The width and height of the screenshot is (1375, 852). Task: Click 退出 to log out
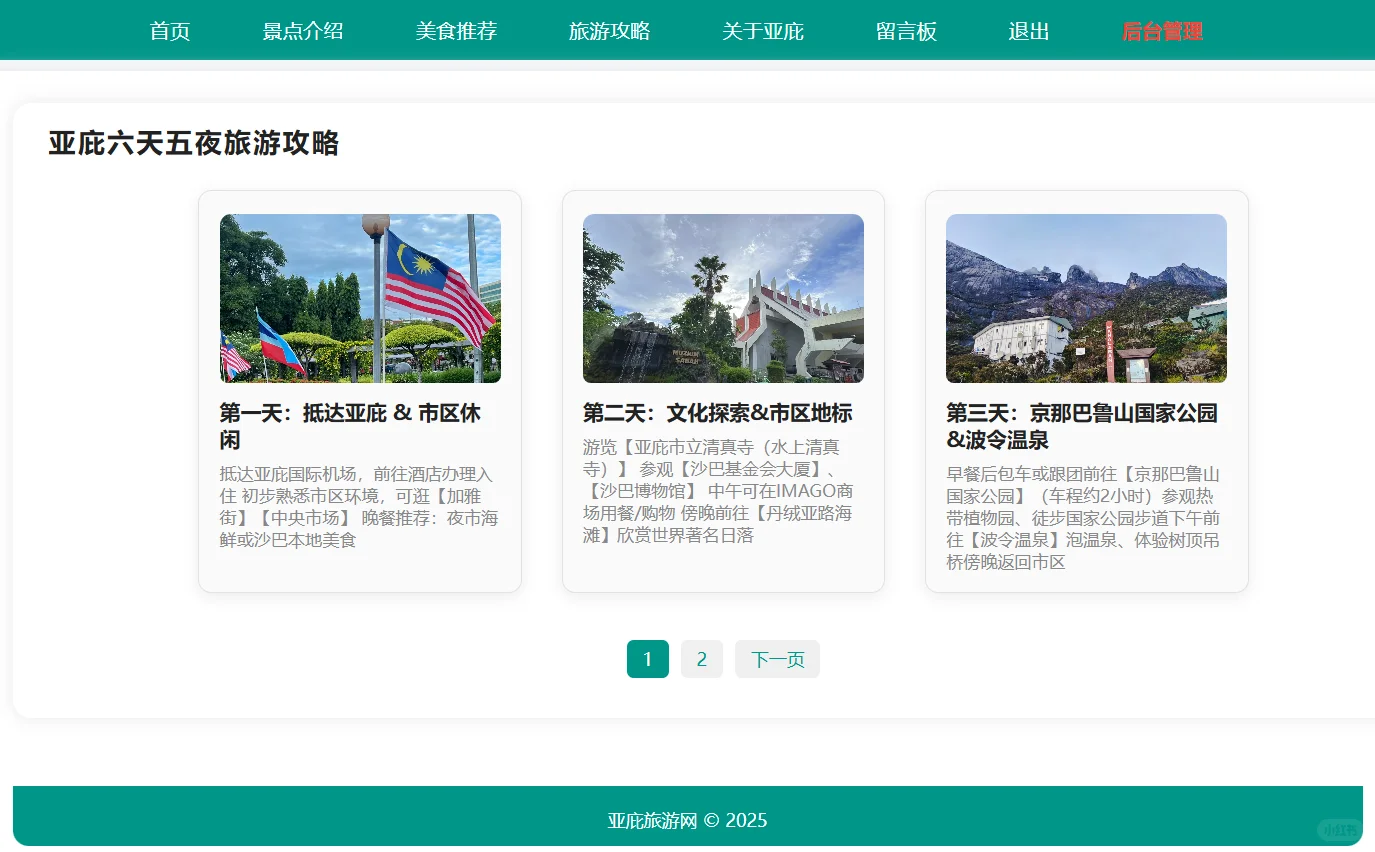[x=1029, y=31]
